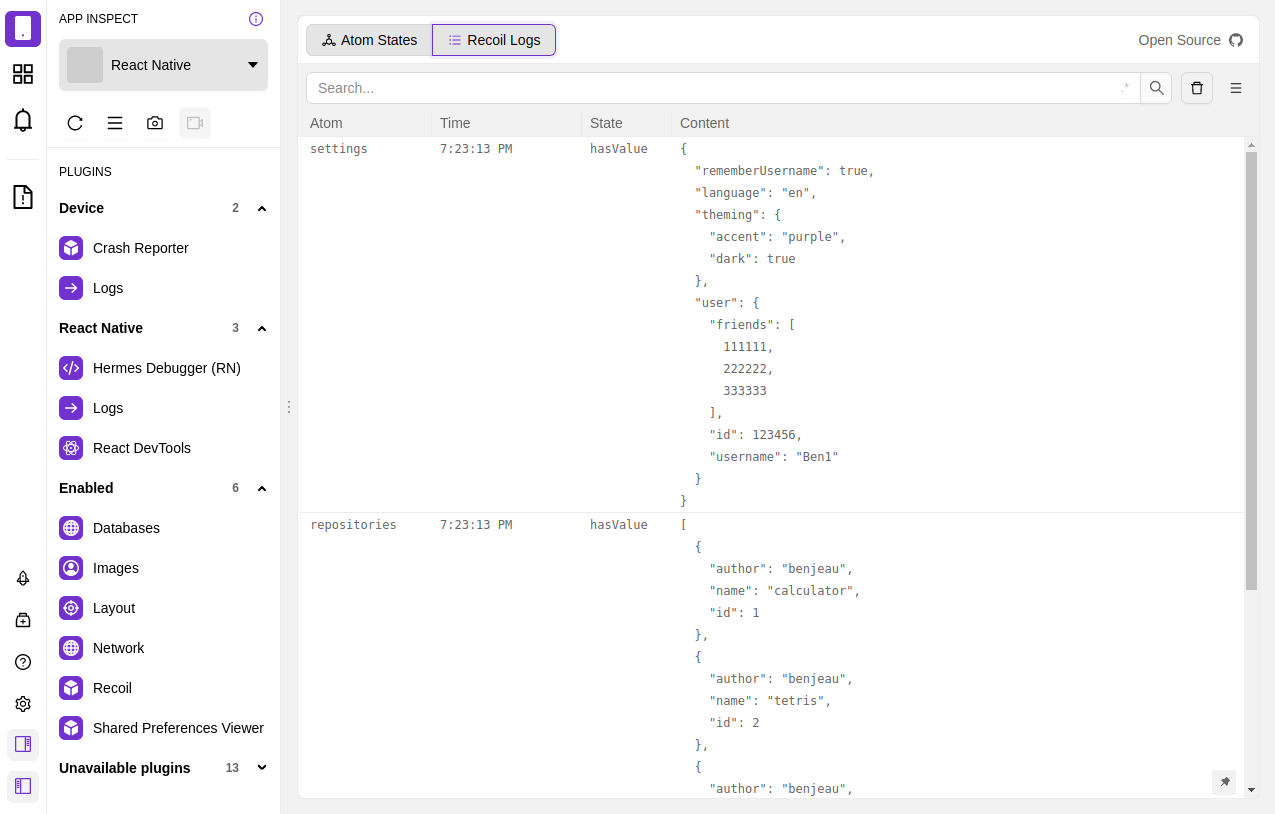Click hasValue in the settings row

pyautogui.click(x=619, y=149)
